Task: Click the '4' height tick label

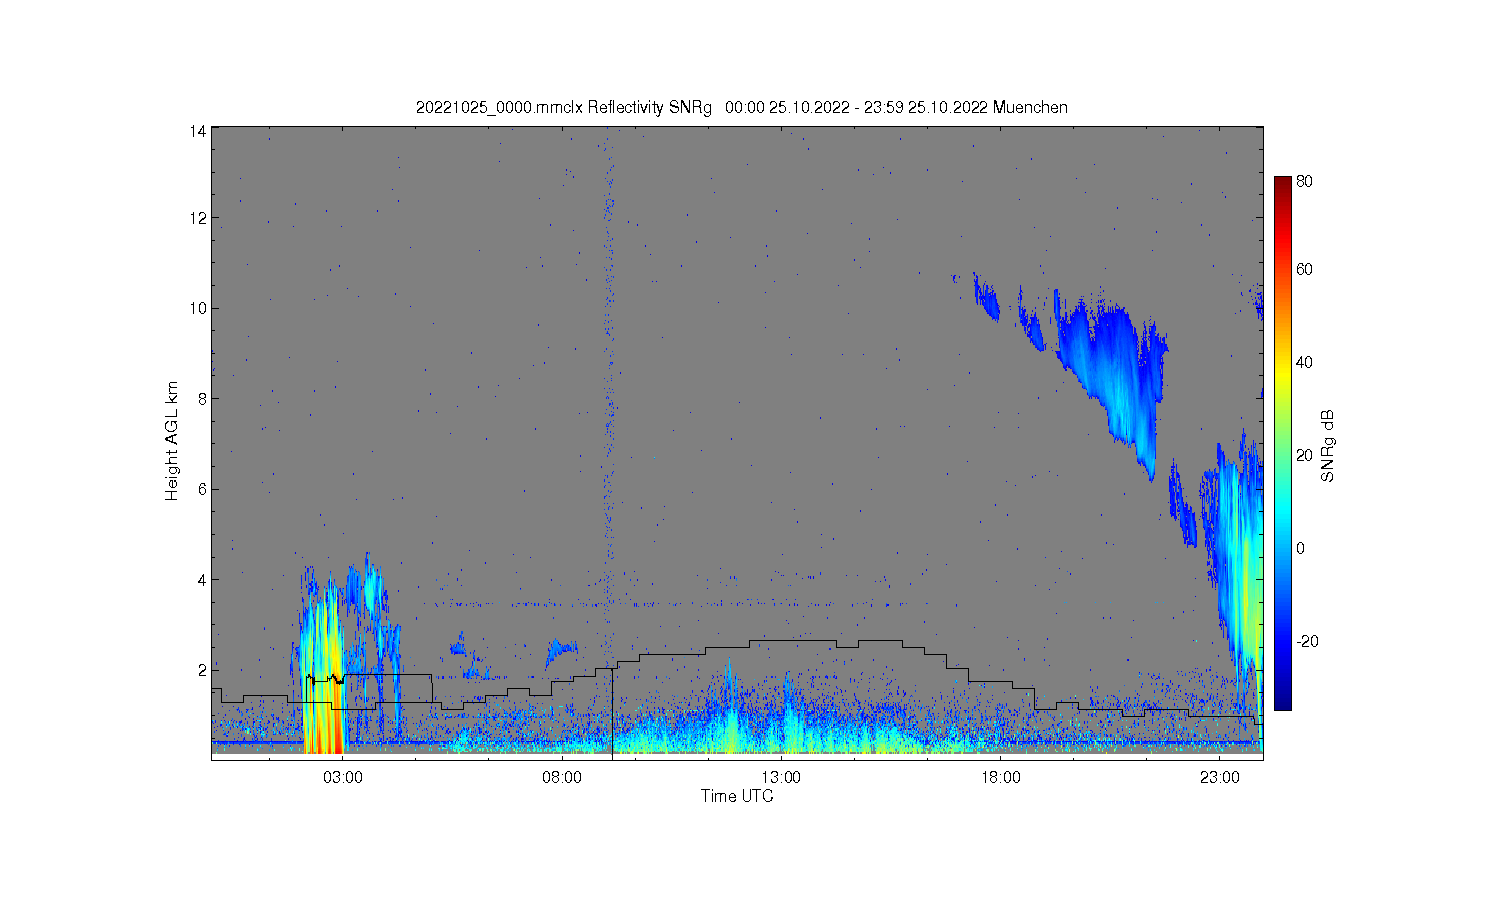Action: click(x=202, y=579)
